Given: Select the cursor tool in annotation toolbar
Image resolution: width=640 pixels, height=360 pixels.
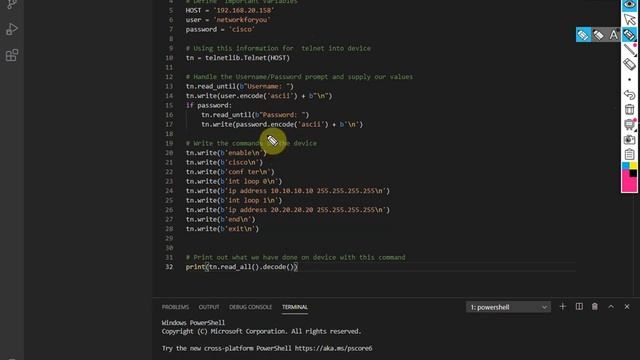Looking at the screenshot, I should (630, 19).
